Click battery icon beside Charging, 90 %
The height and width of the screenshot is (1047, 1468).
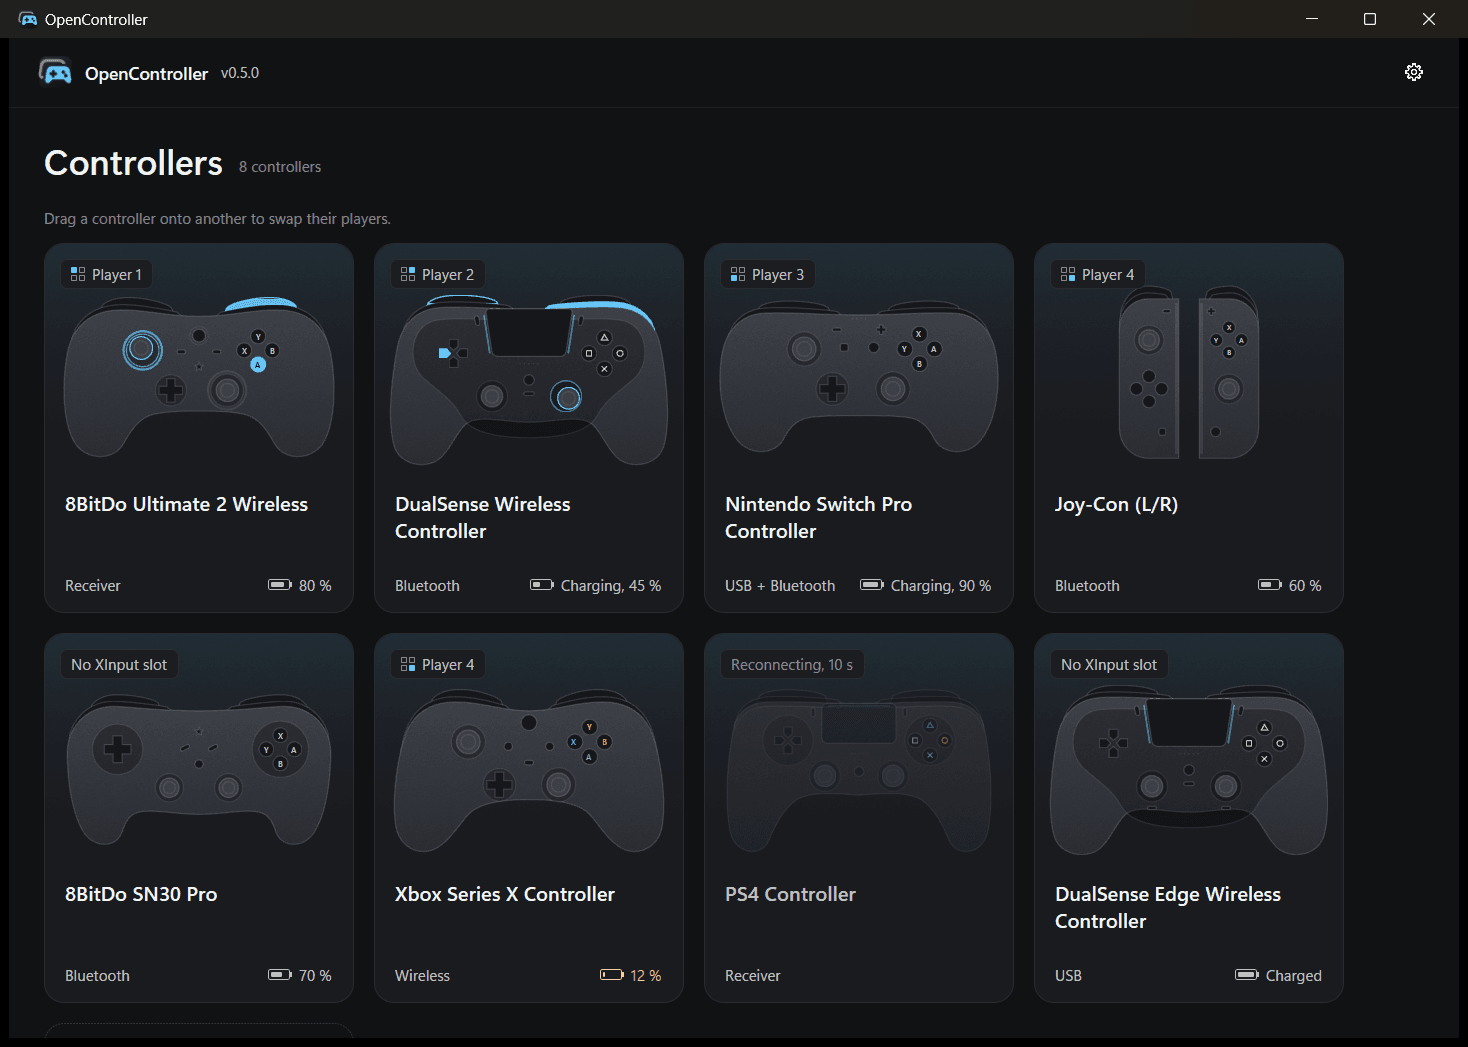[x=872, y=584]
